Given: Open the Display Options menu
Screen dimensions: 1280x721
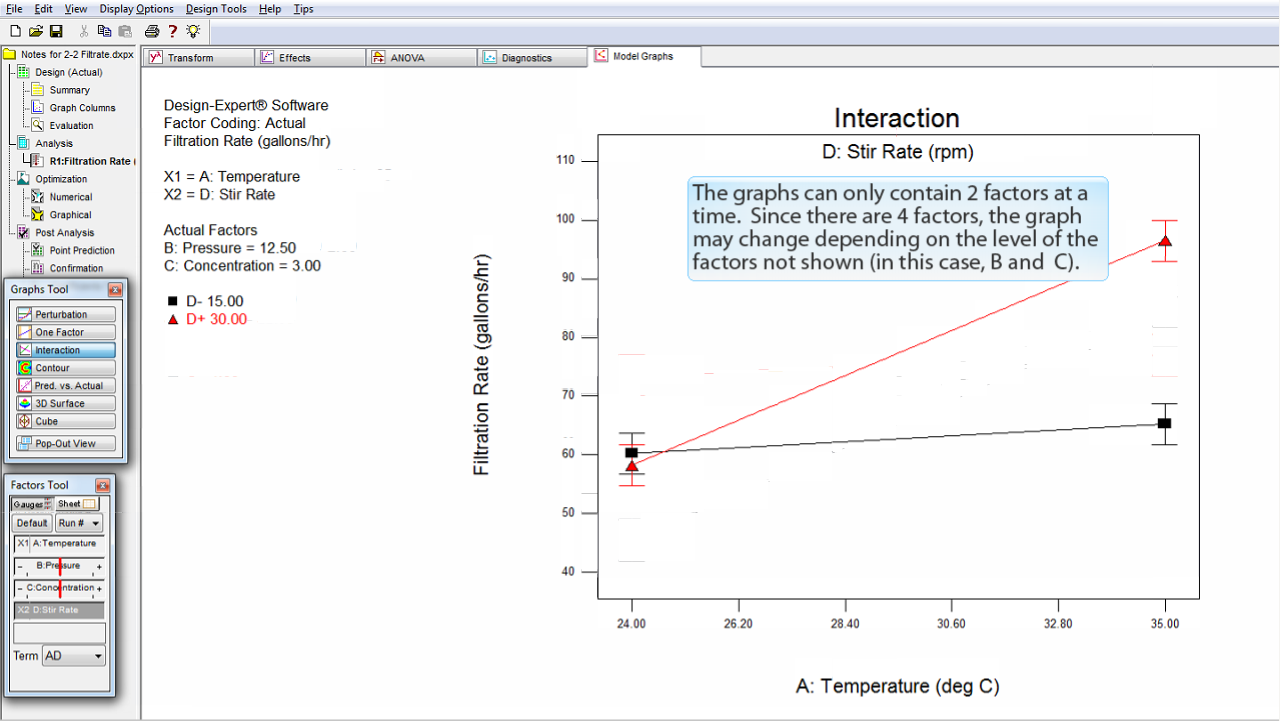Looking at the screenshot, I should coord(136,9).
